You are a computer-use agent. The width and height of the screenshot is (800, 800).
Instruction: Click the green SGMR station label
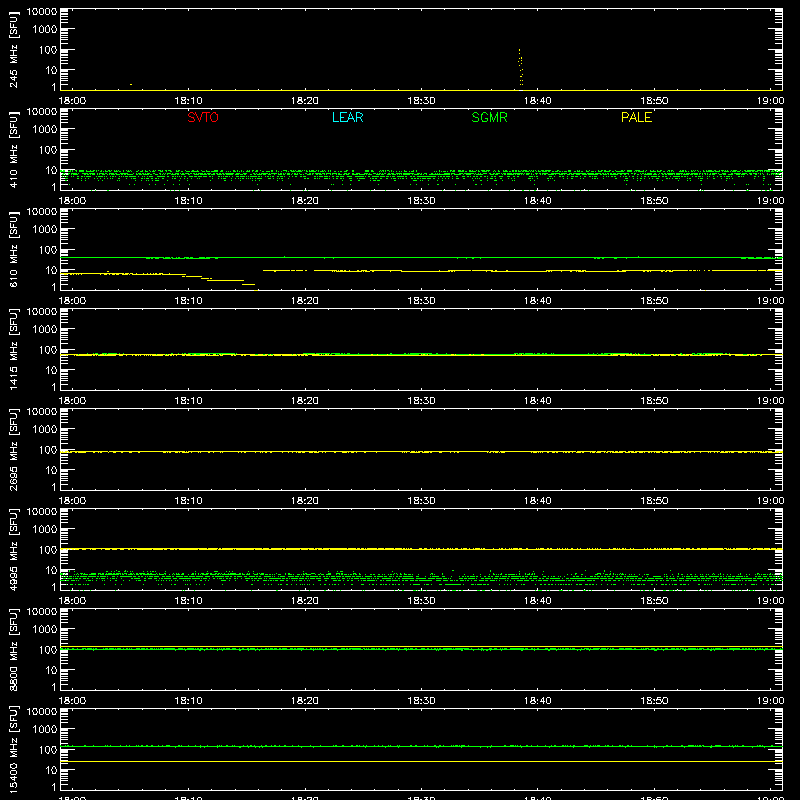pos(489,117)
